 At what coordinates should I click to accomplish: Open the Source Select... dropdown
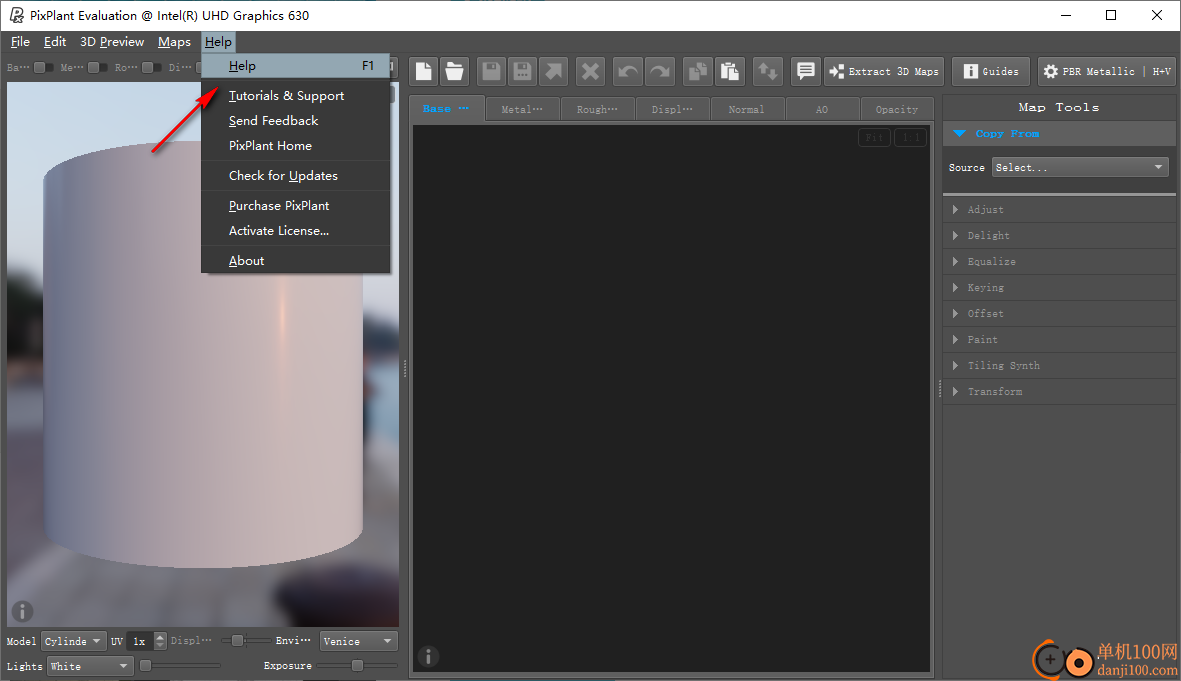[x=1080, y=167]
